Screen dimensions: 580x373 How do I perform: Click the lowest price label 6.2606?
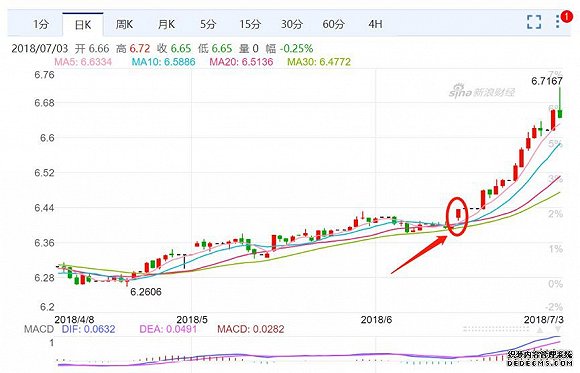point(146,292)
